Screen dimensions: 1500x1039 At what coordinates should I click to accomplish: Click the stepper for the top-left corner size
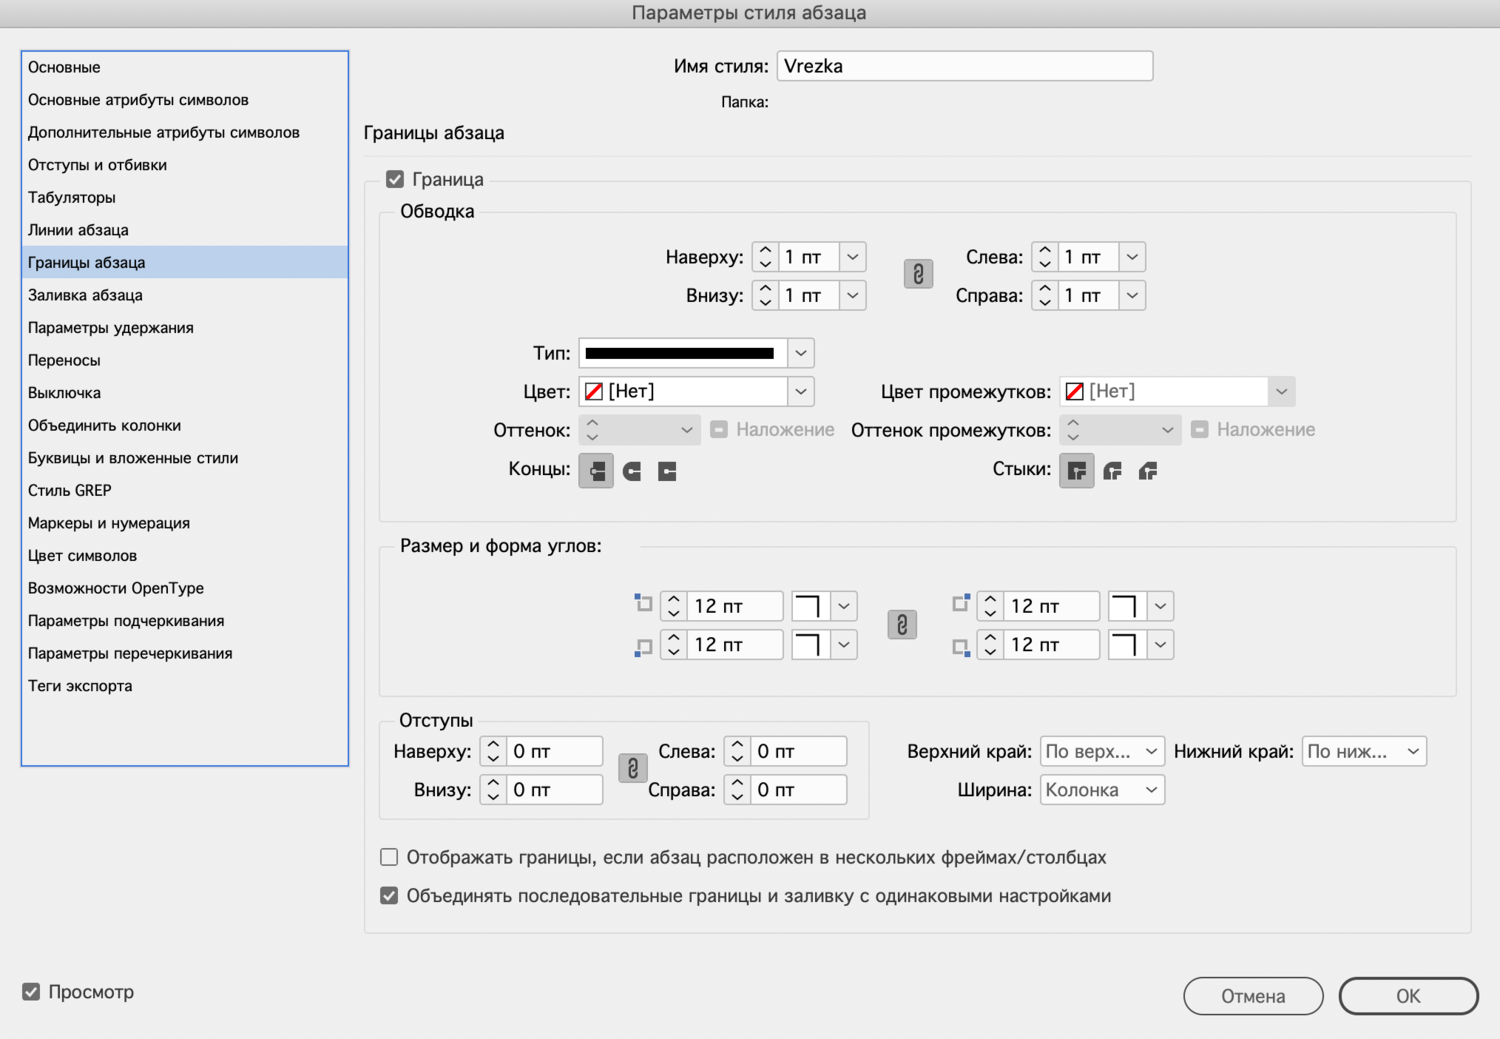(x=674, y=606)
